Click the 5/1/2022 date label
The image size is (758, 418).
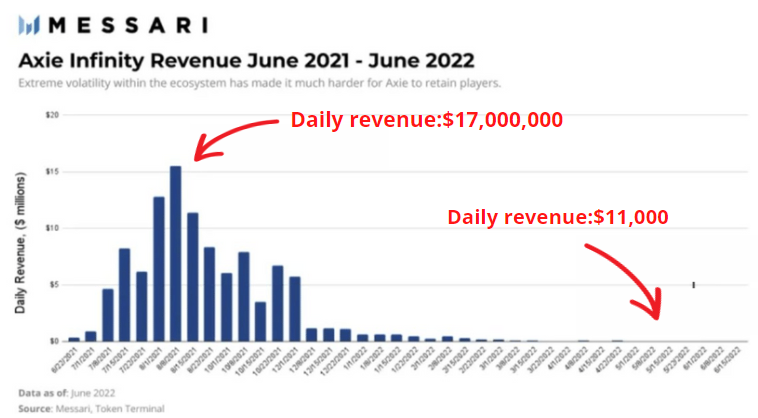point(628,358)
